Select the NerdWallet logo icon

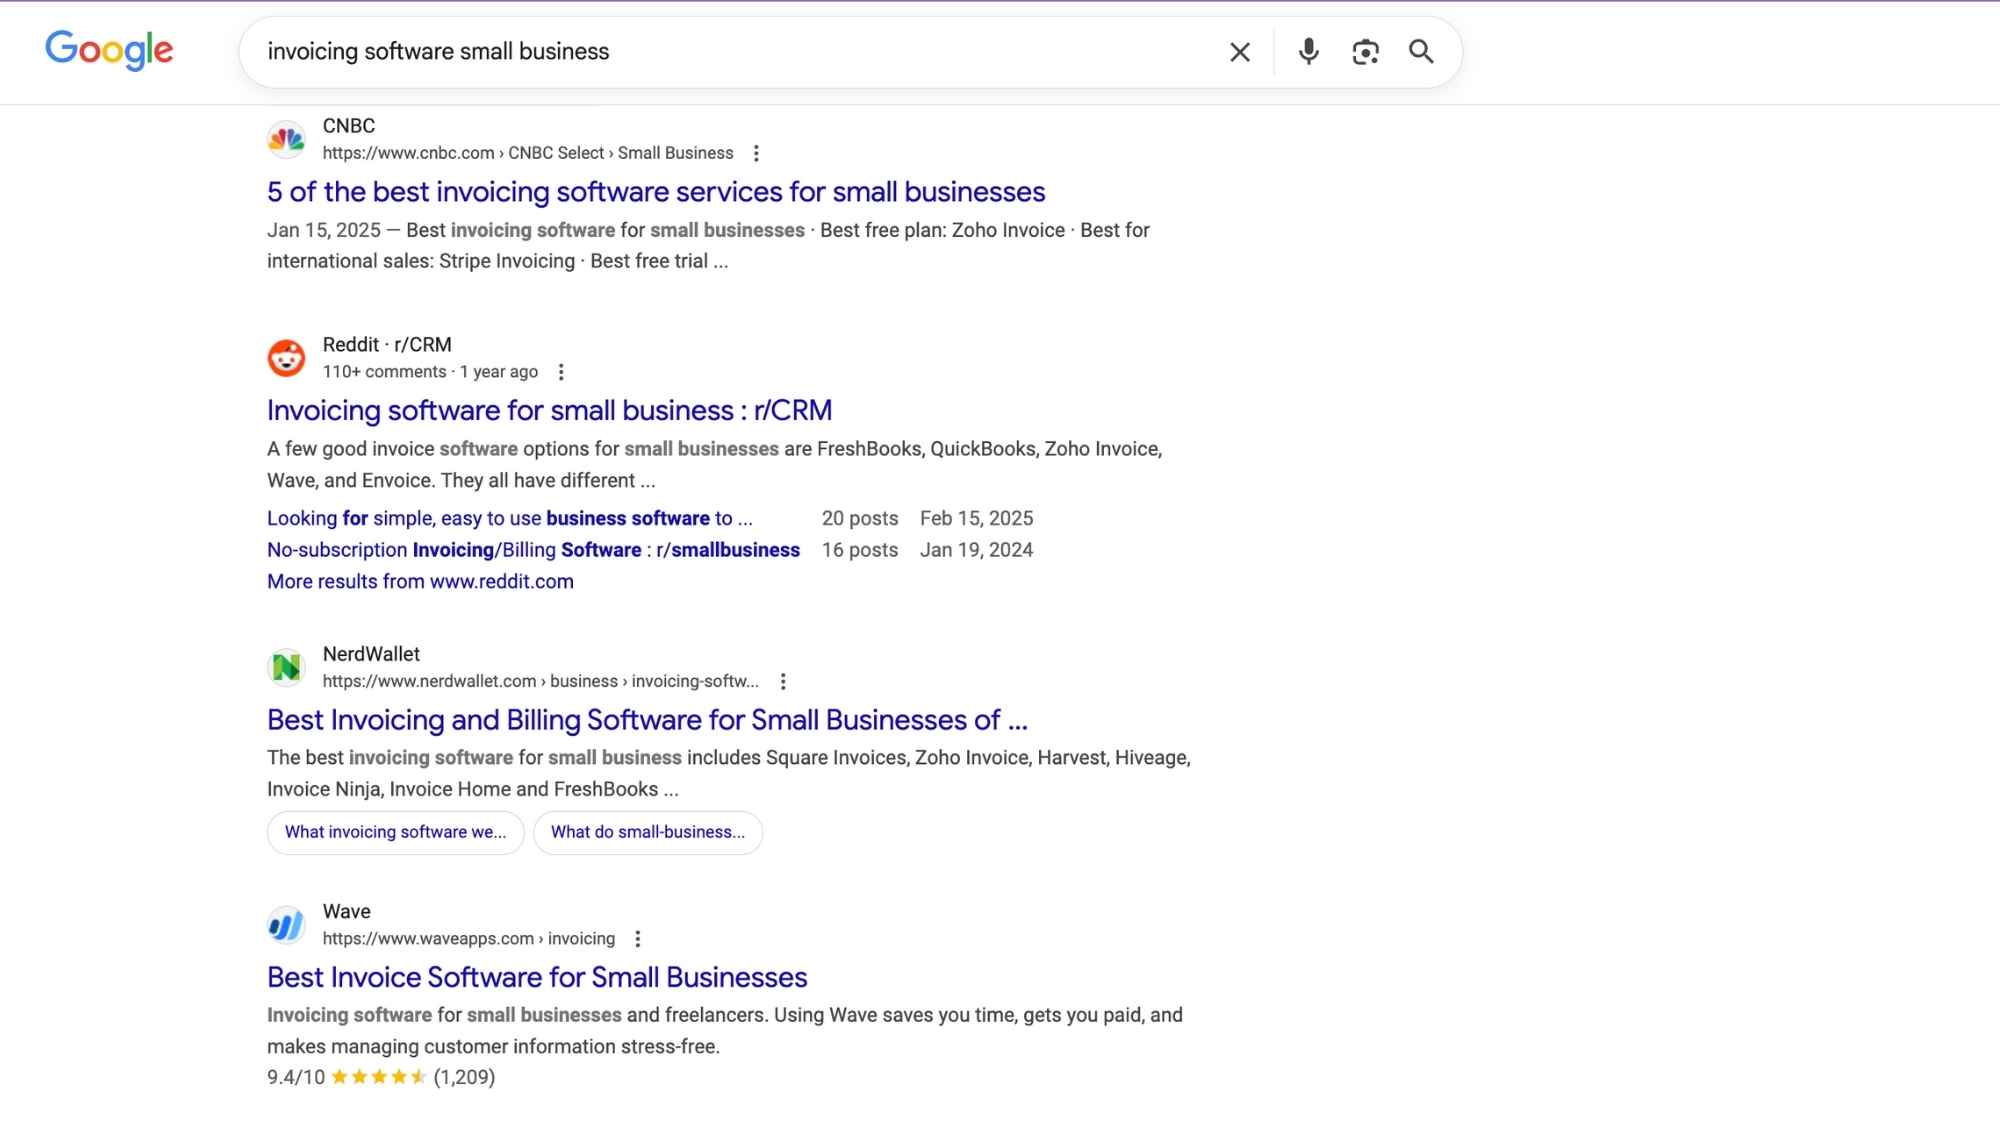coord(286,668)
